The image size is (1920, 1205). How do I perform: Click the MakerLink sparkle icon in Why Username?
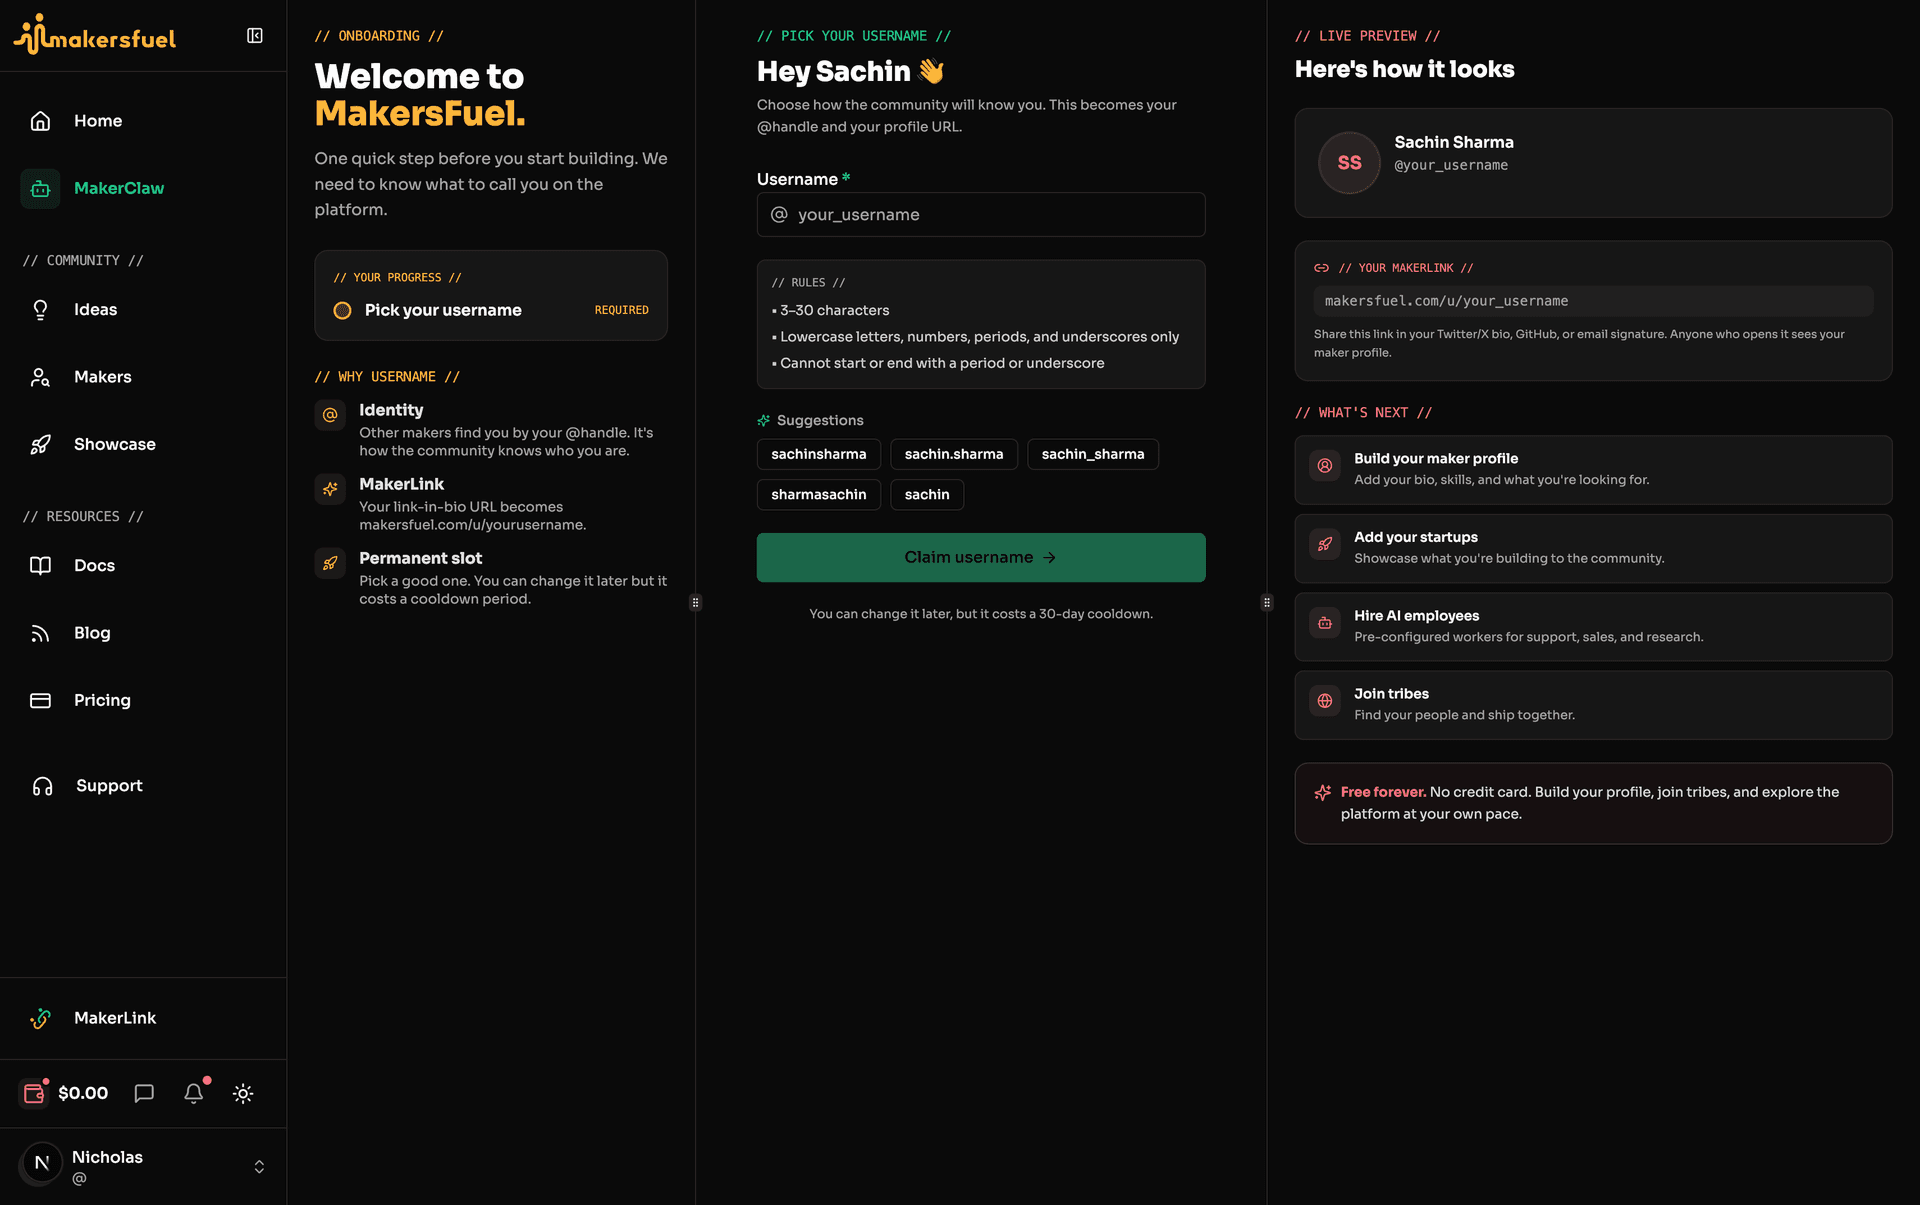click(330, 489)
